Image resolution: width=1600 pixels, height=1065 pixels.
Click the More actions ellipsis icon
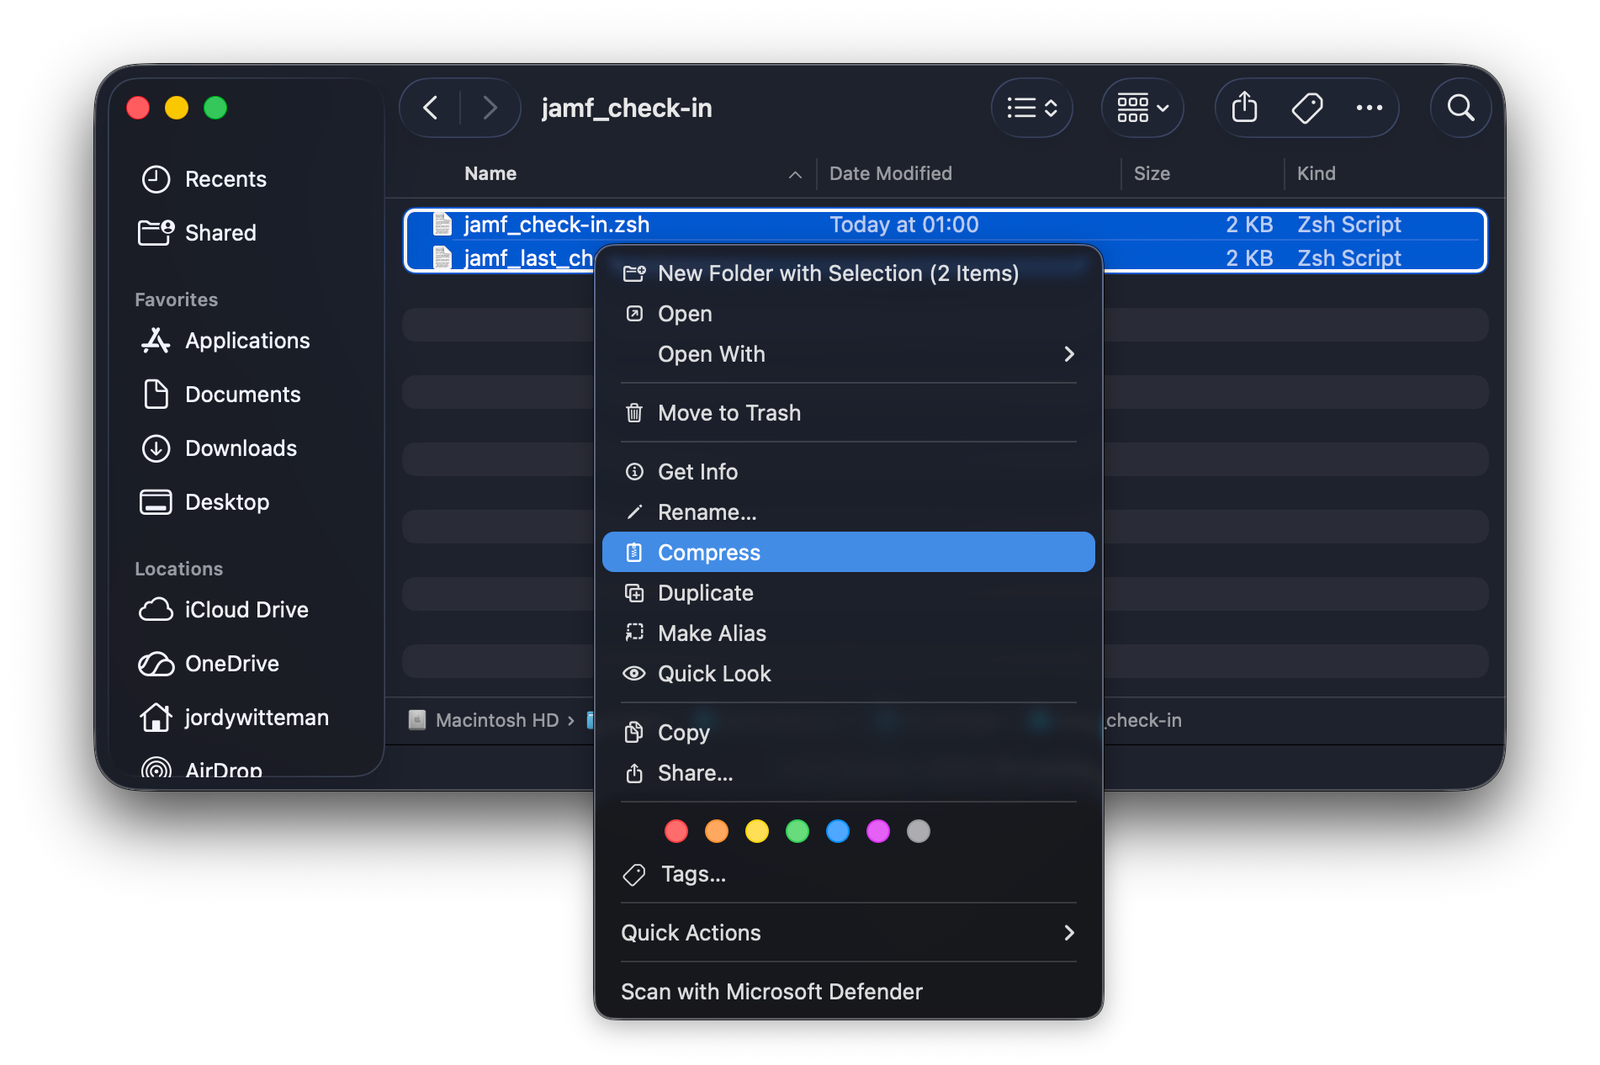tap(1369, 108)
